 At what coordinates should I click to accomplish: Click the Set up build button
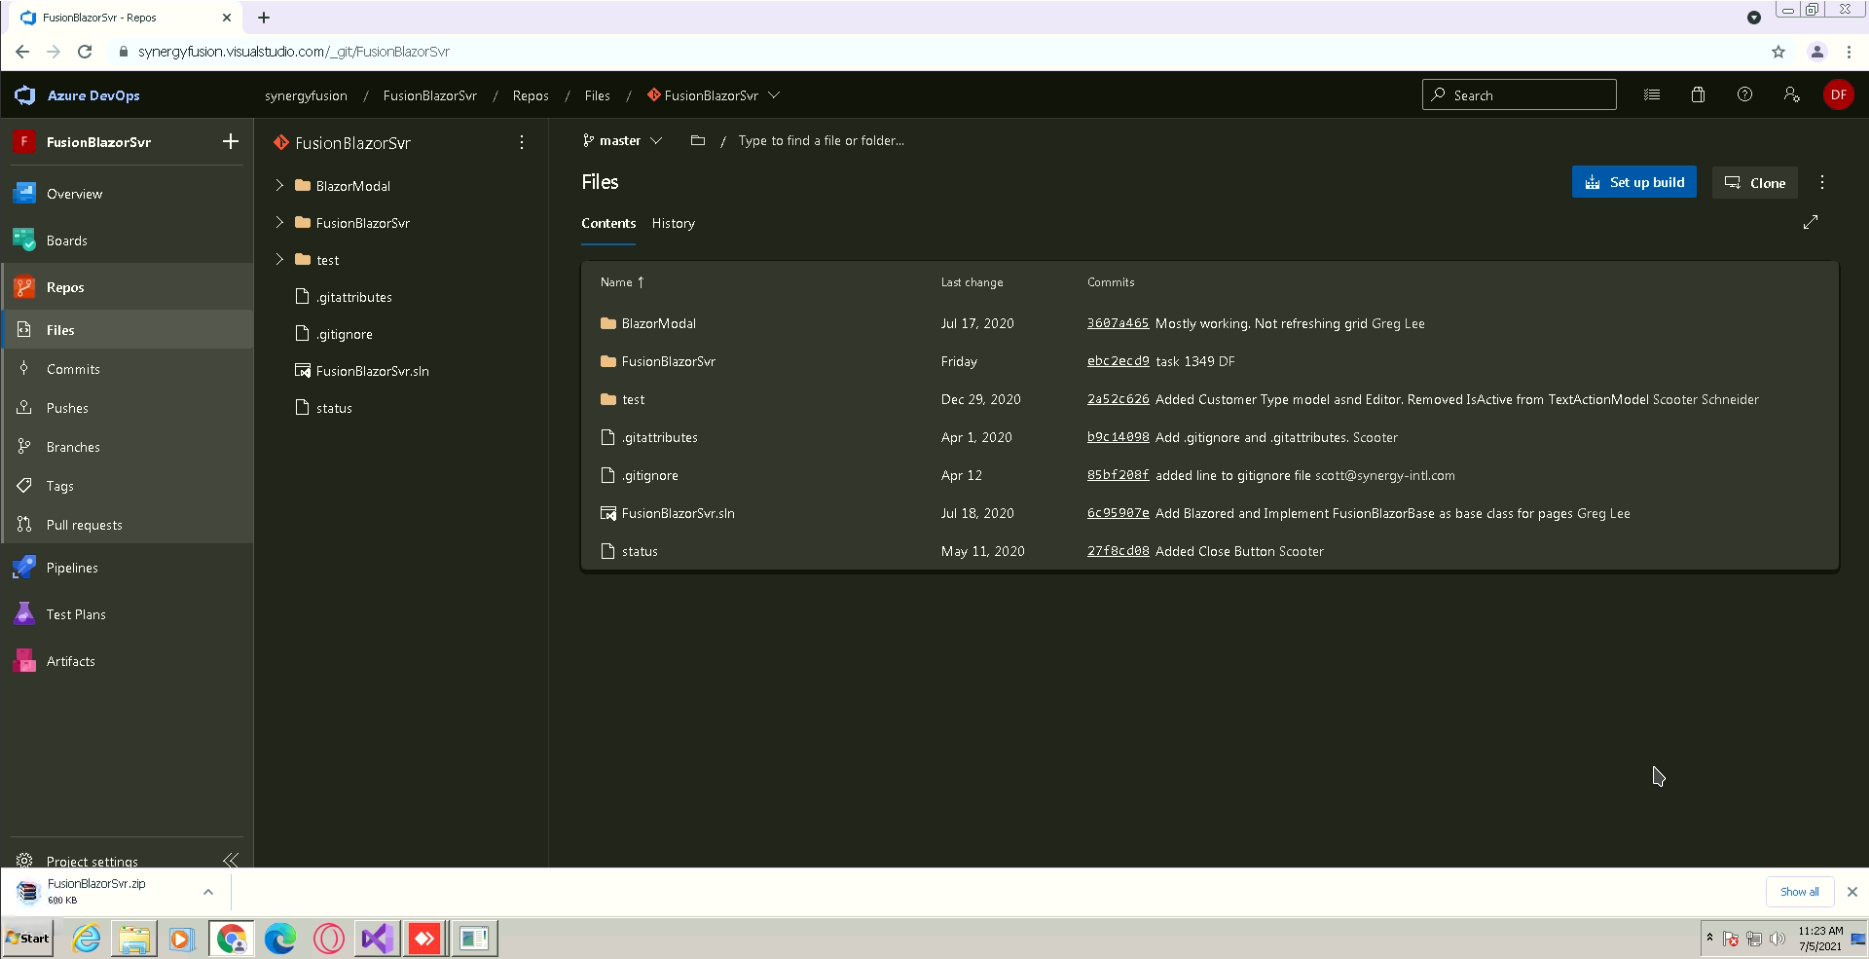[x=1634, y=182]
